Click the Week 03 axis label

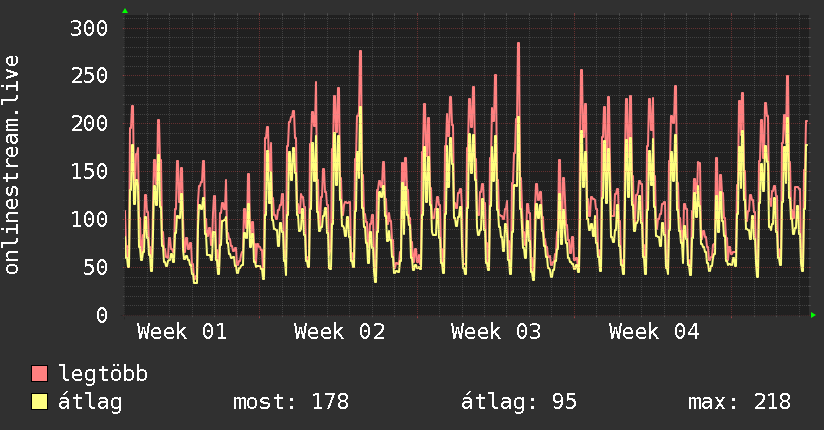(x=496, y=332)
